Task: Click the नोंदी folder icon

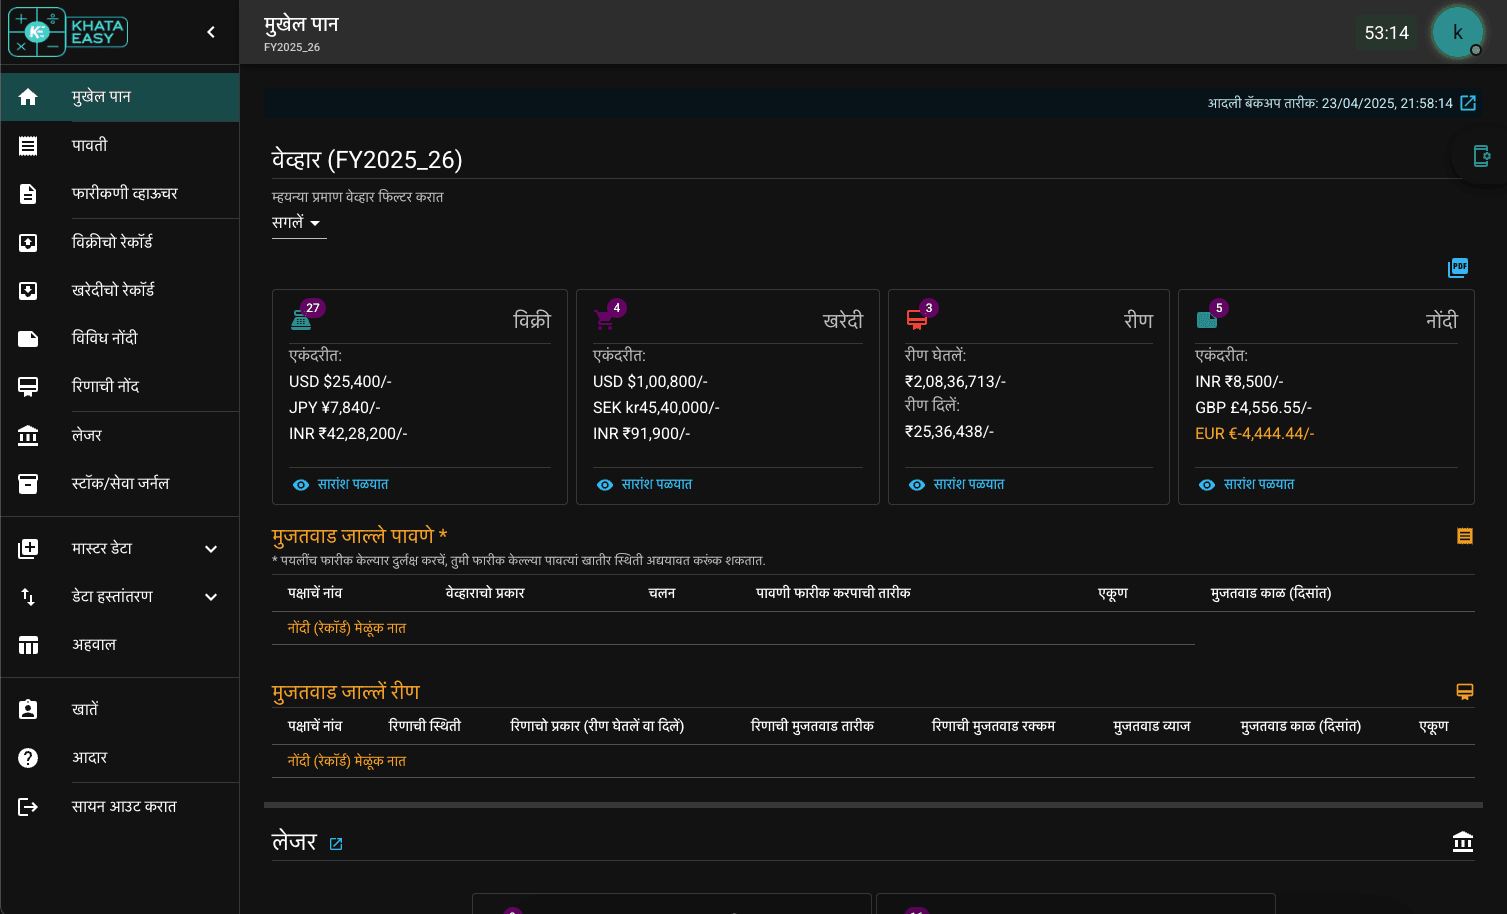Action: [1207, 320]
